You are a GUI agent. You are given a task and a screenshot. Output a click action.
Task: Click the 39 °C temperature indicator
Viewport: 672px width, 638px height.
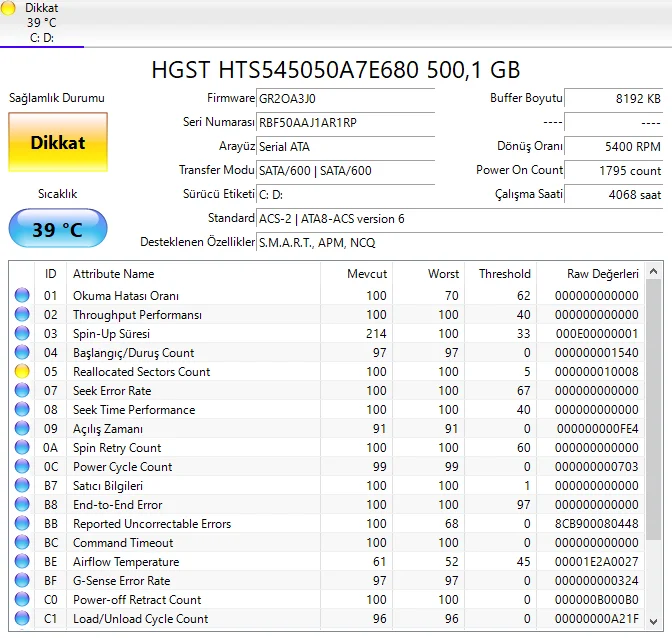[57, 229]
